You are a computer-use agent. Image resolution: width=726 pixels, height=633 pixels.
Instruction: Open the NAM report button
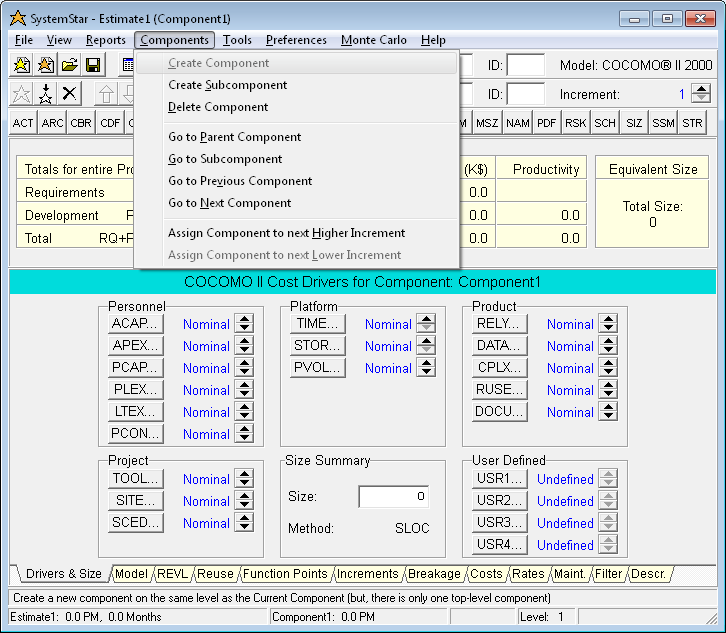[518, 123]
